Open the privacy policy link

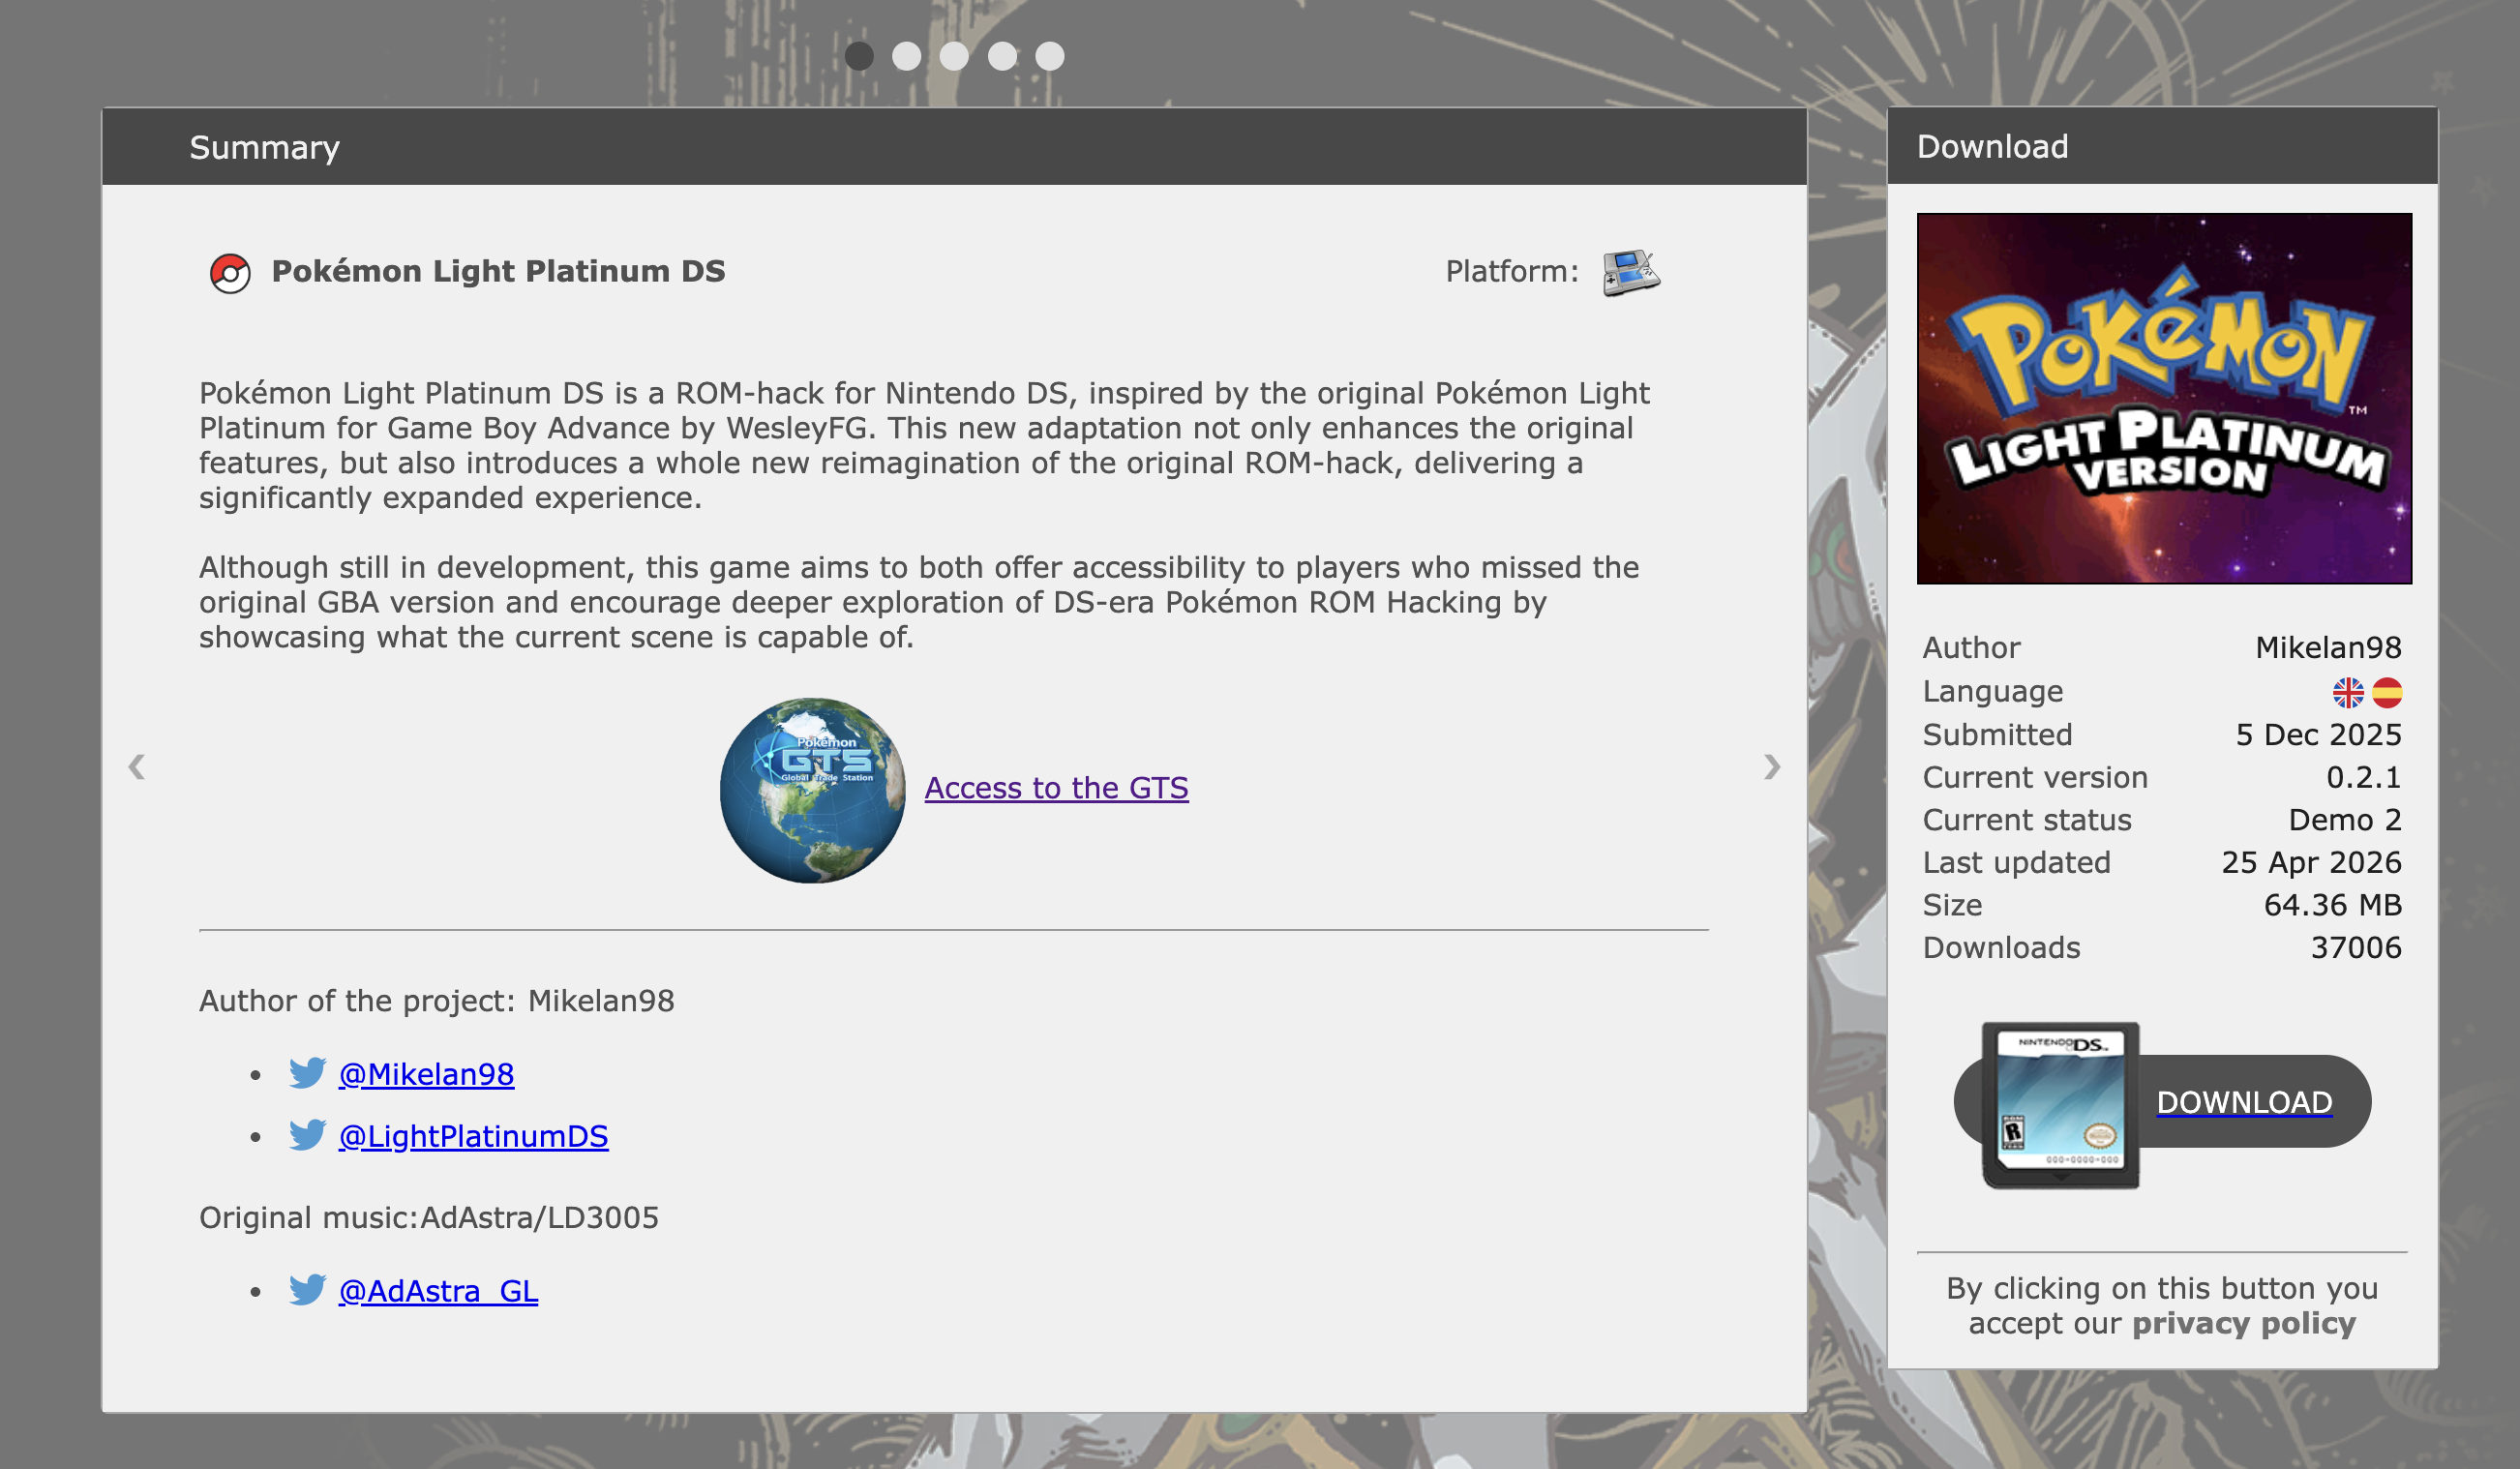click(2244, 1323)
